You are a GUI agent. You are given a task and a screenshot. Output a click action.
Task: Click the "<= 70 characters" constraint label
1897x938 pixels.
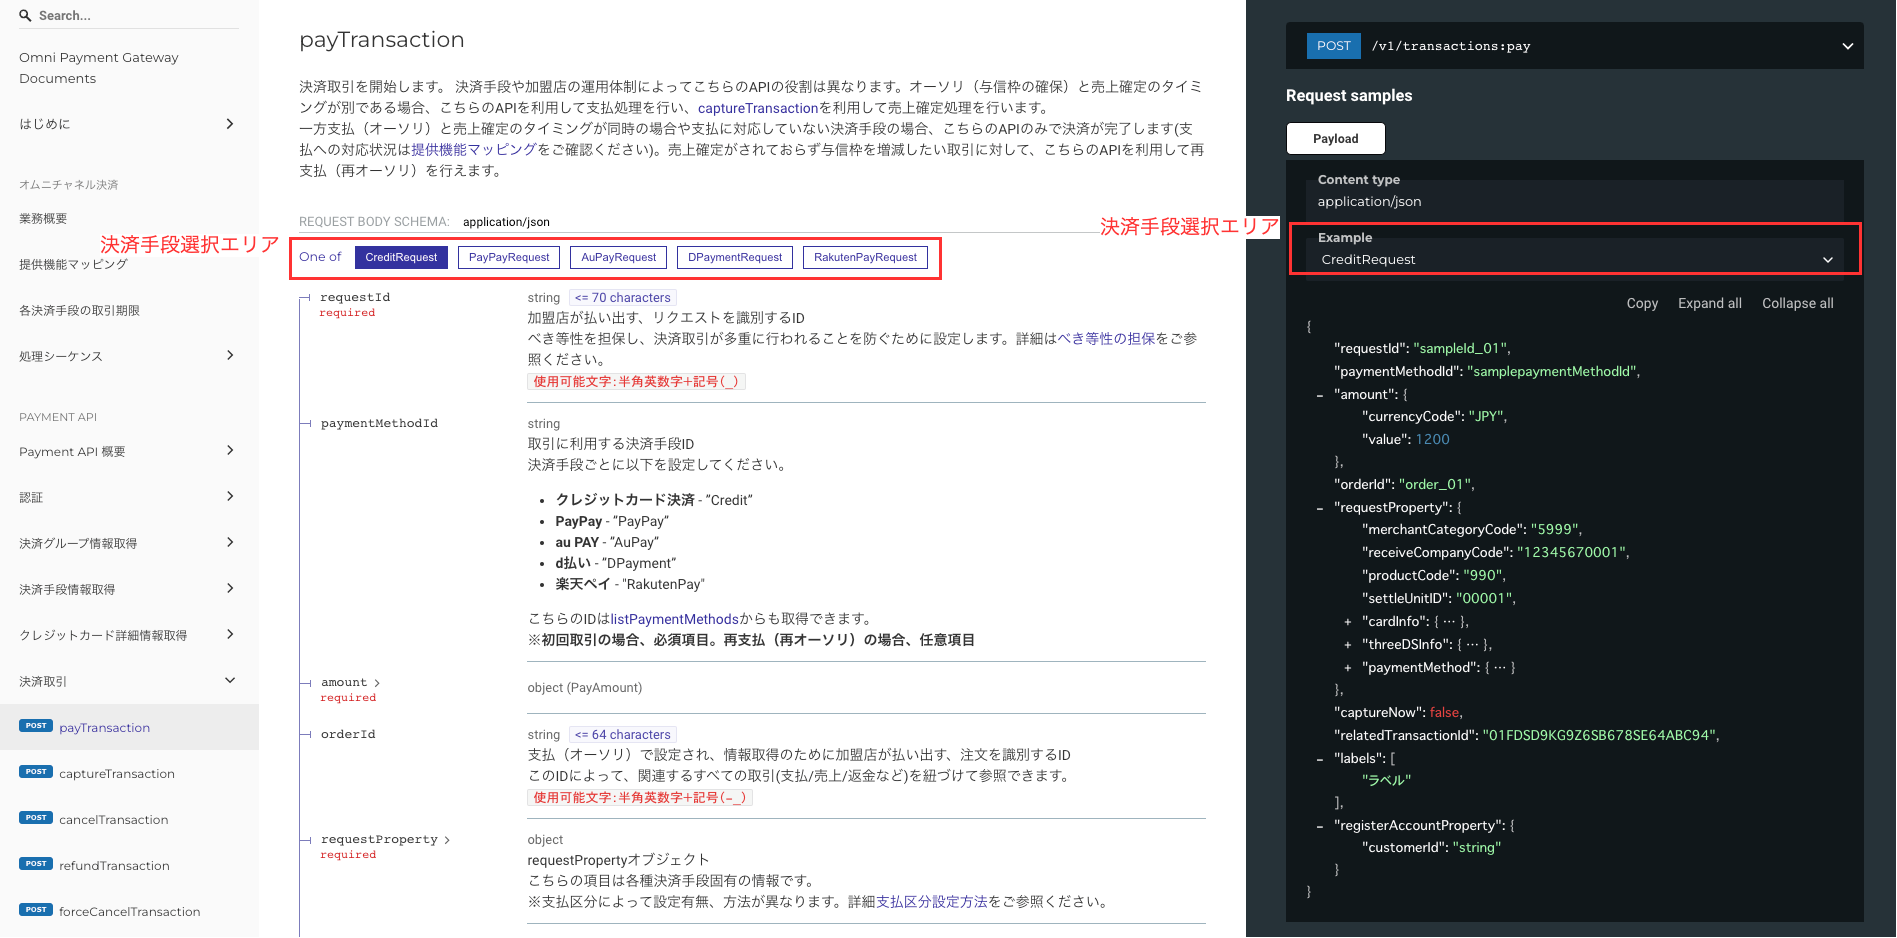tap(623, 298)
